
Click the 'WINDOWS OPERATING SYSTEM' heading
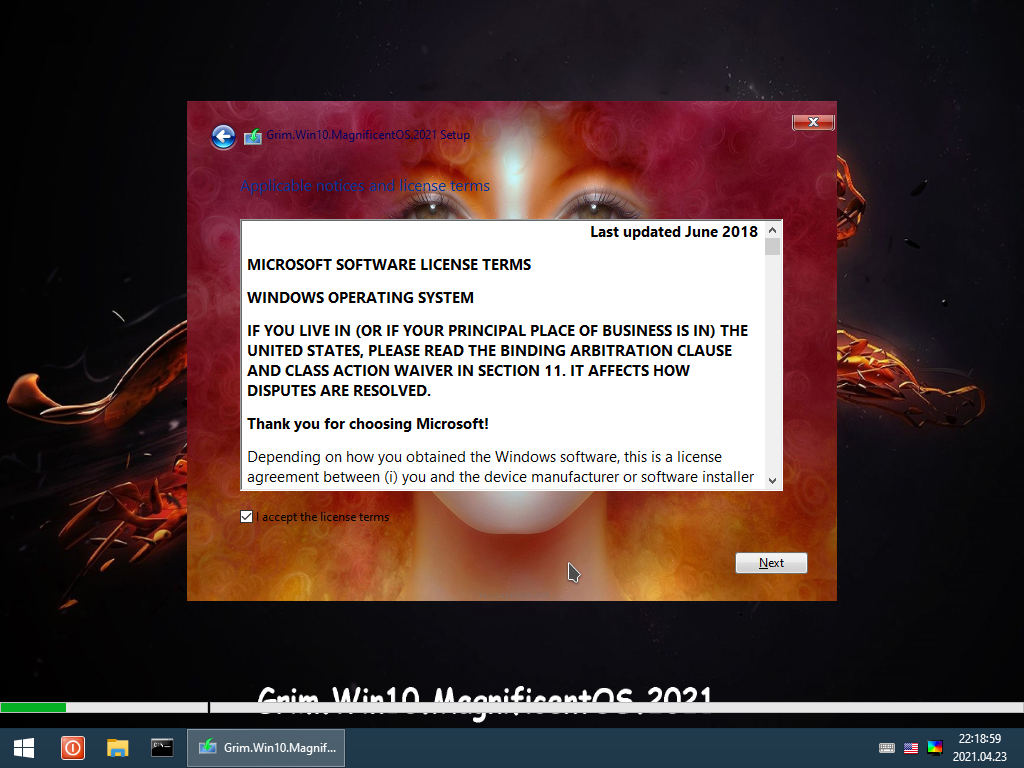coord(360,298)
